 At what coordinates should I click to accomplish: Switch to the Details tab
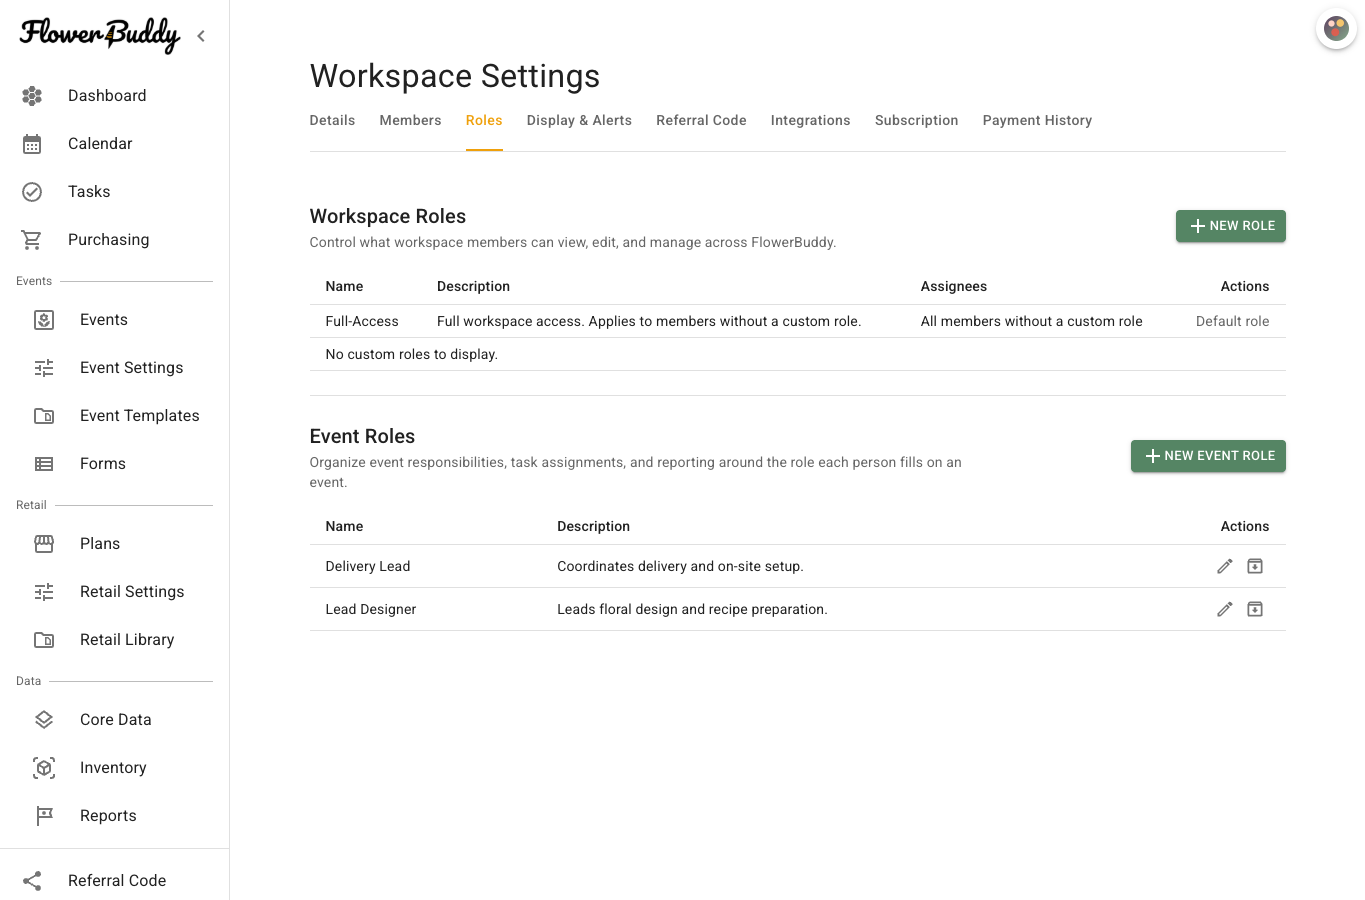(x=332, y=121)
